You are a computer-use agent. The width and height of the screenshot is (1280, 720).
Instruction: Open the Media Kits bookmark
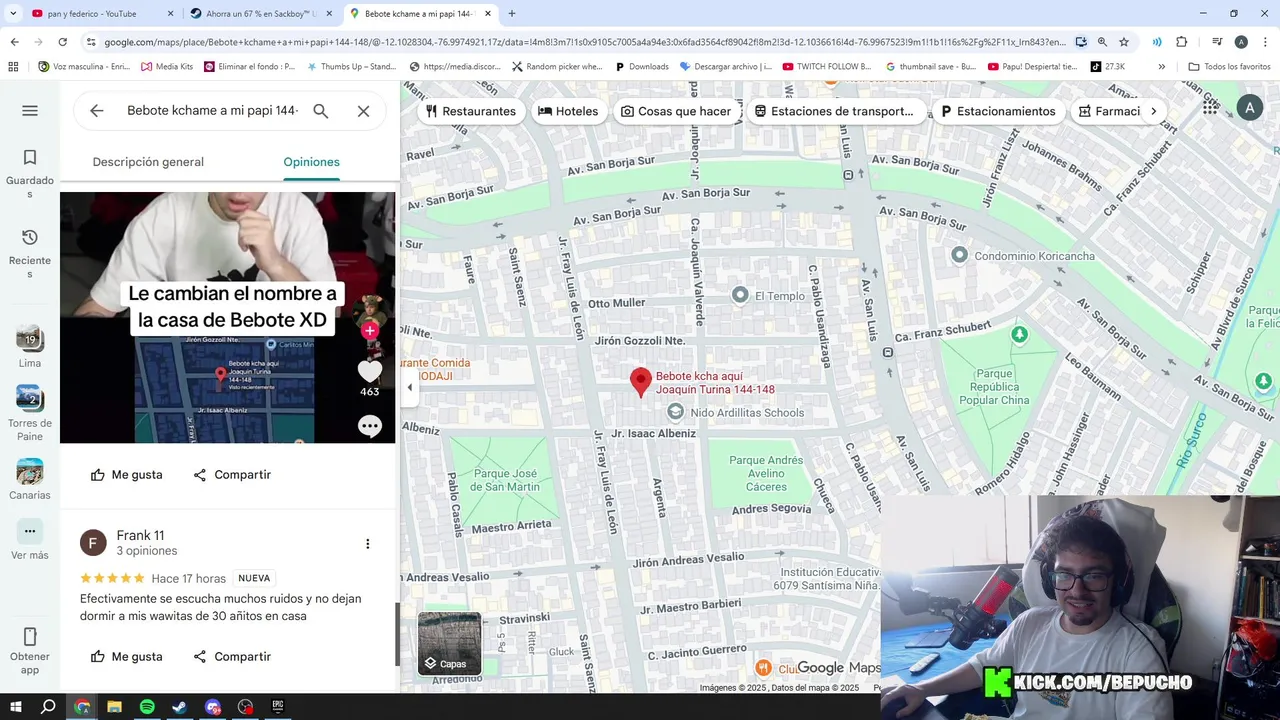[167, 67]
